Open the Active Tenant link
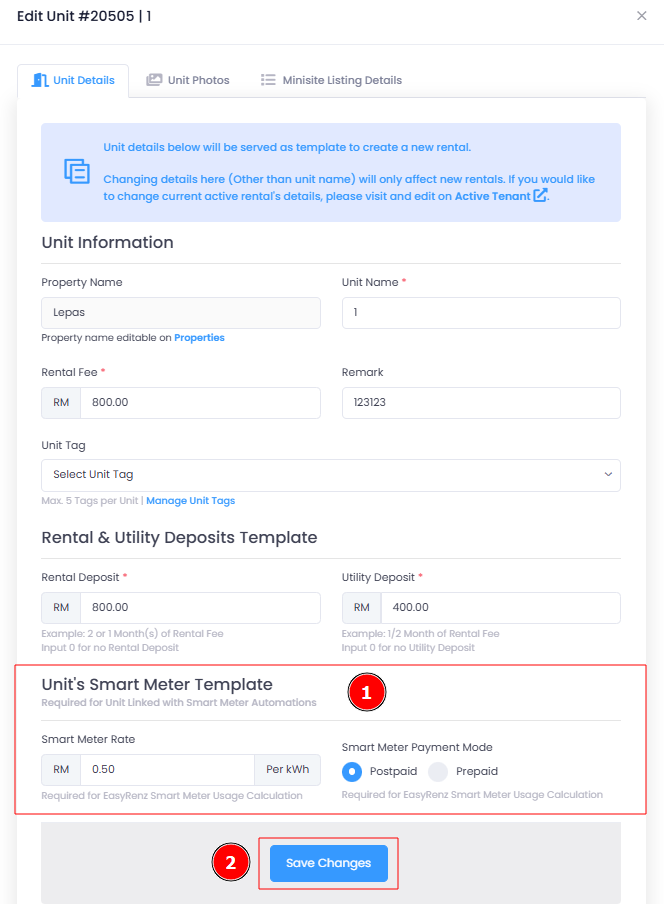This screenshot has height=904, width=664. (x=492, y=196)
